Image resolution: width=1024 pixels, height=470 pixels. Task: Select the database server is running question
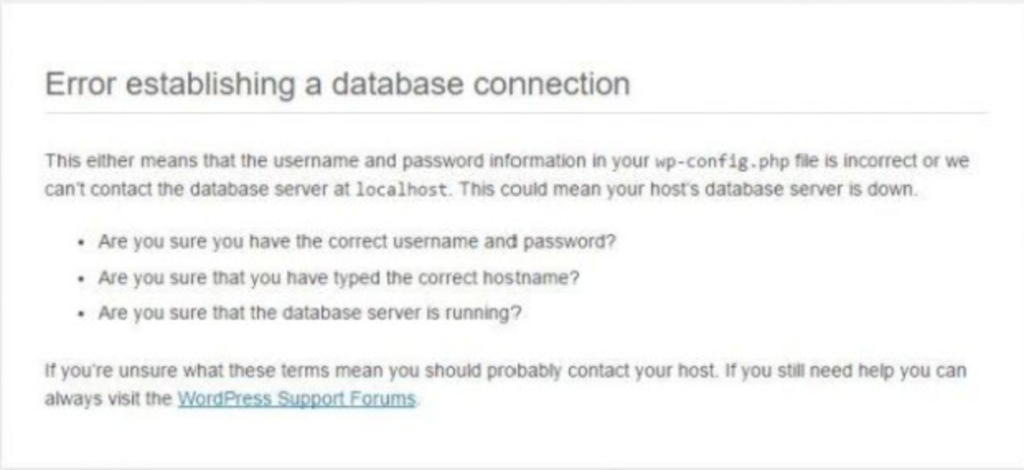point(310,313)
